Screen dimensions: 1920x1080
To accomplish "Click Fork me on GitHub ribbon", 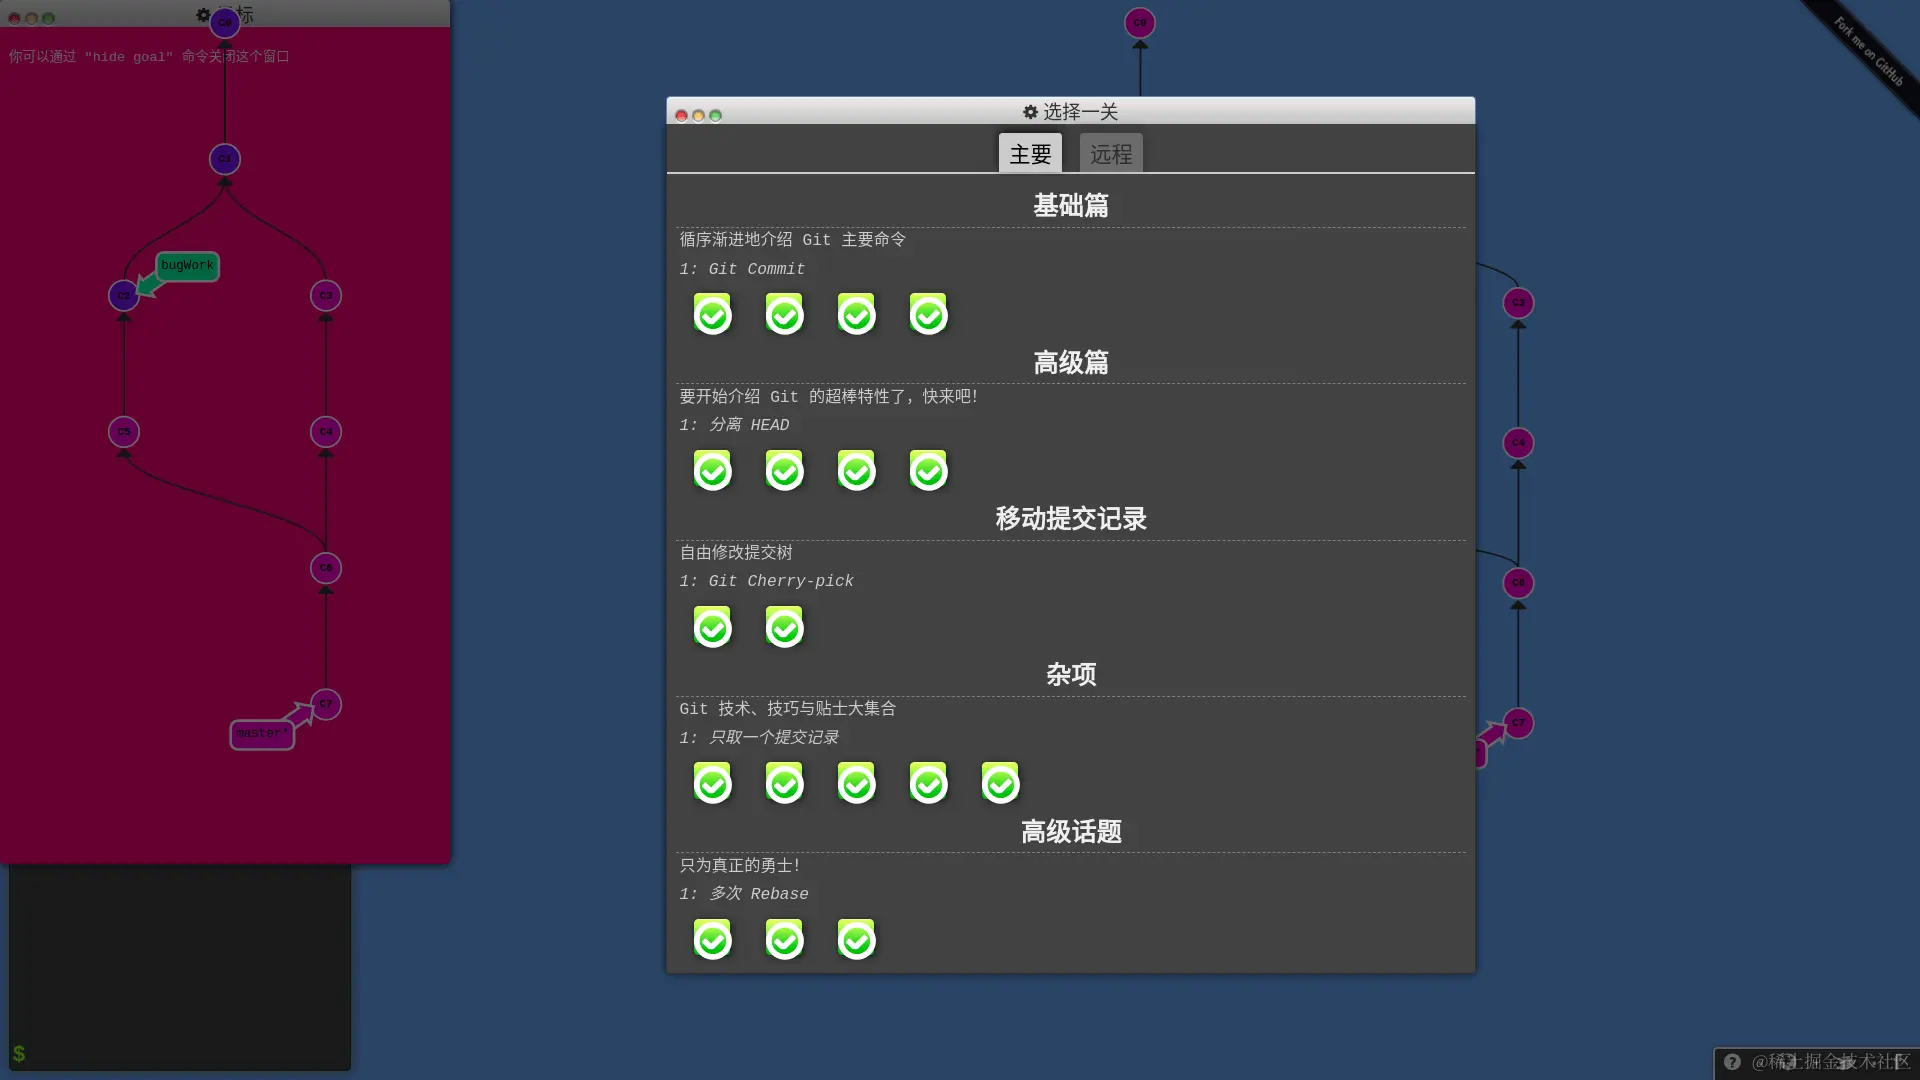I will (x=1868, y=52).
